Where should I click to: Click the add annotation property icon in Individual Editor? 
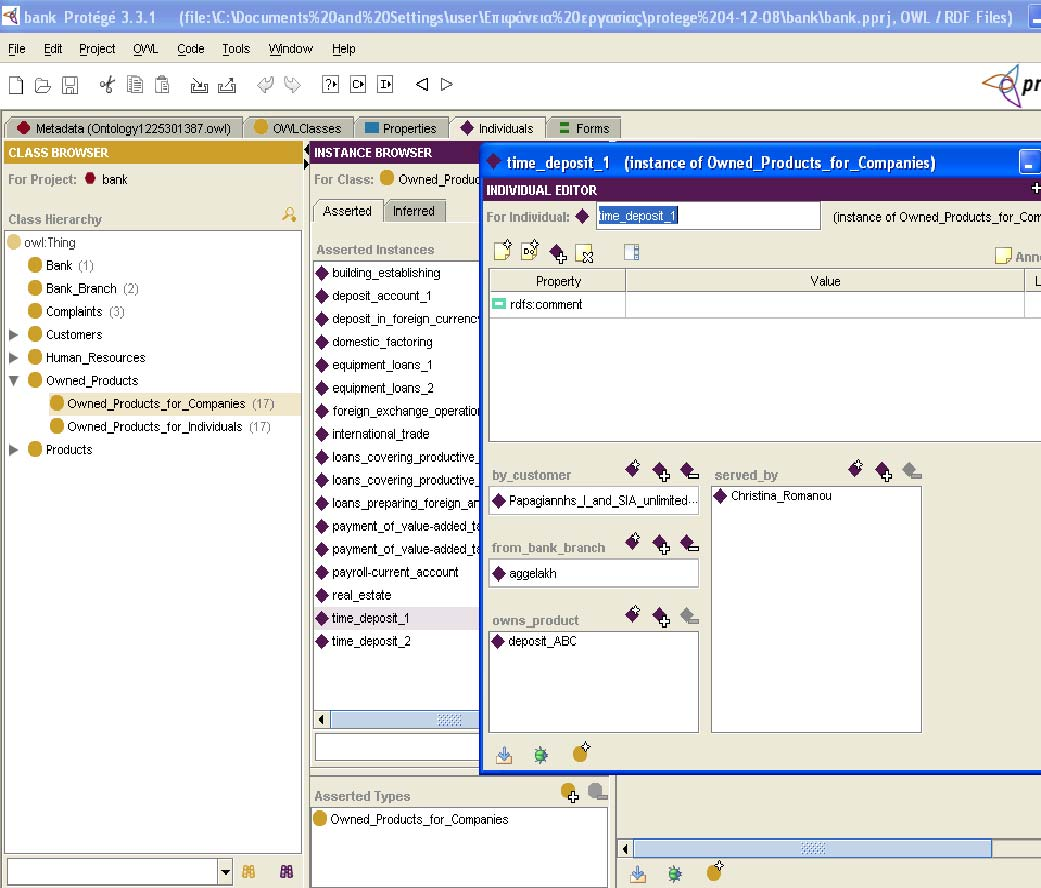pos(503,251)
